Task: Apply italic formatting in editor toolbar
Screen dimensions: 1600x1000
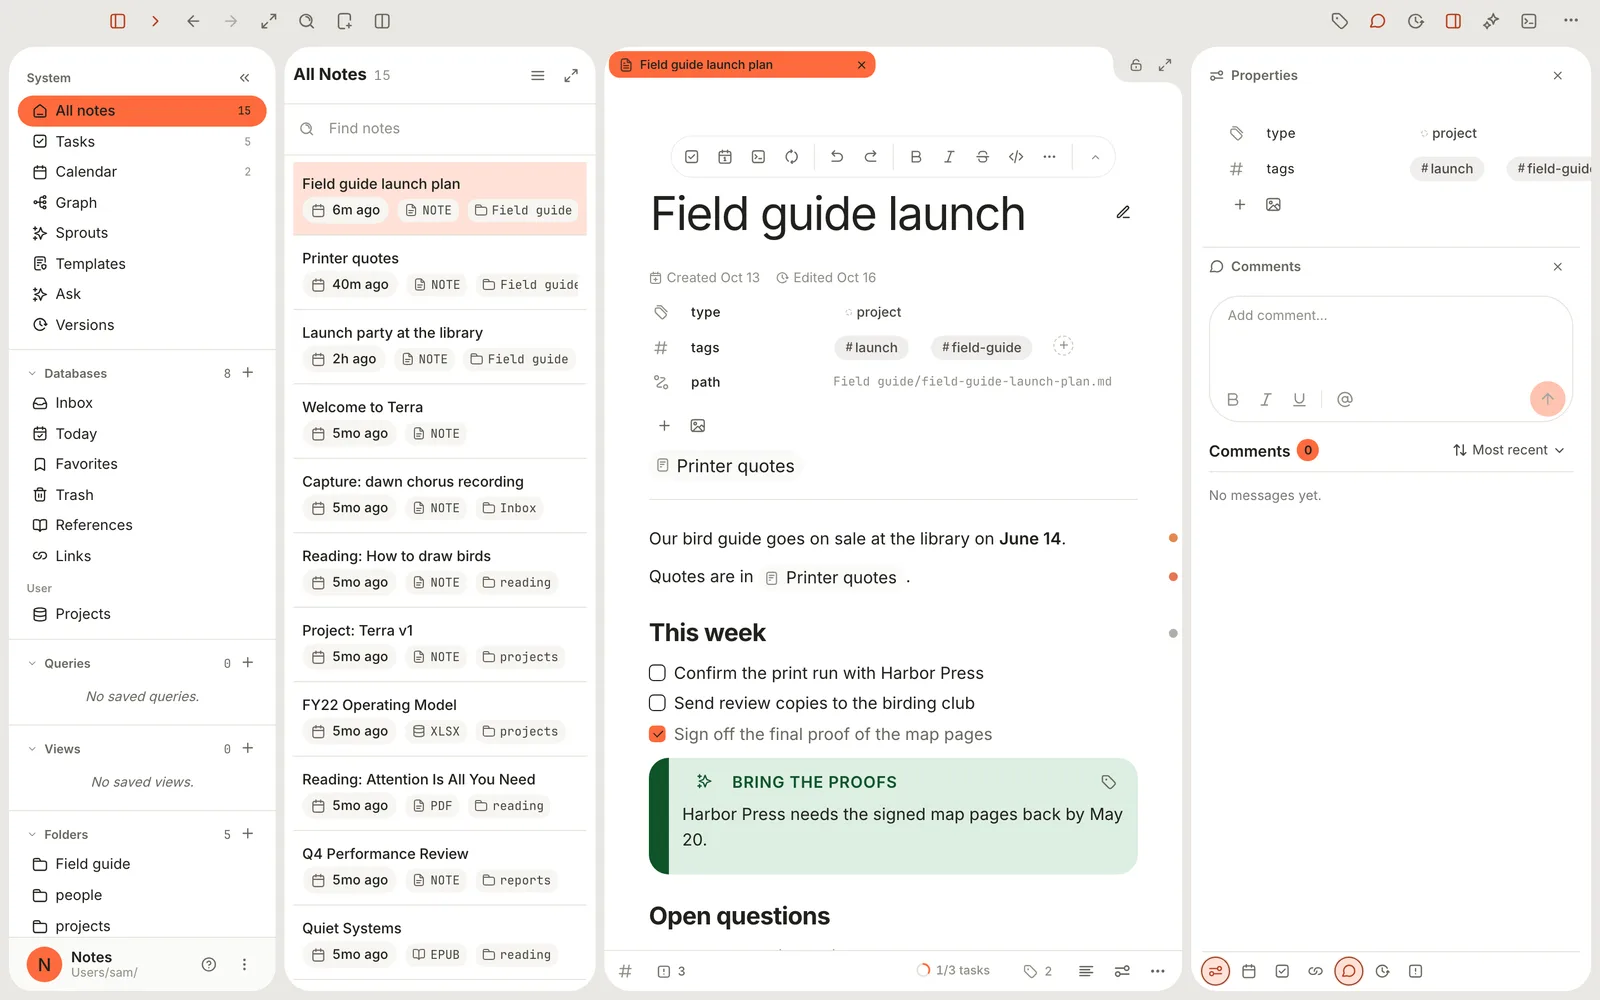Action: (949, 157)
